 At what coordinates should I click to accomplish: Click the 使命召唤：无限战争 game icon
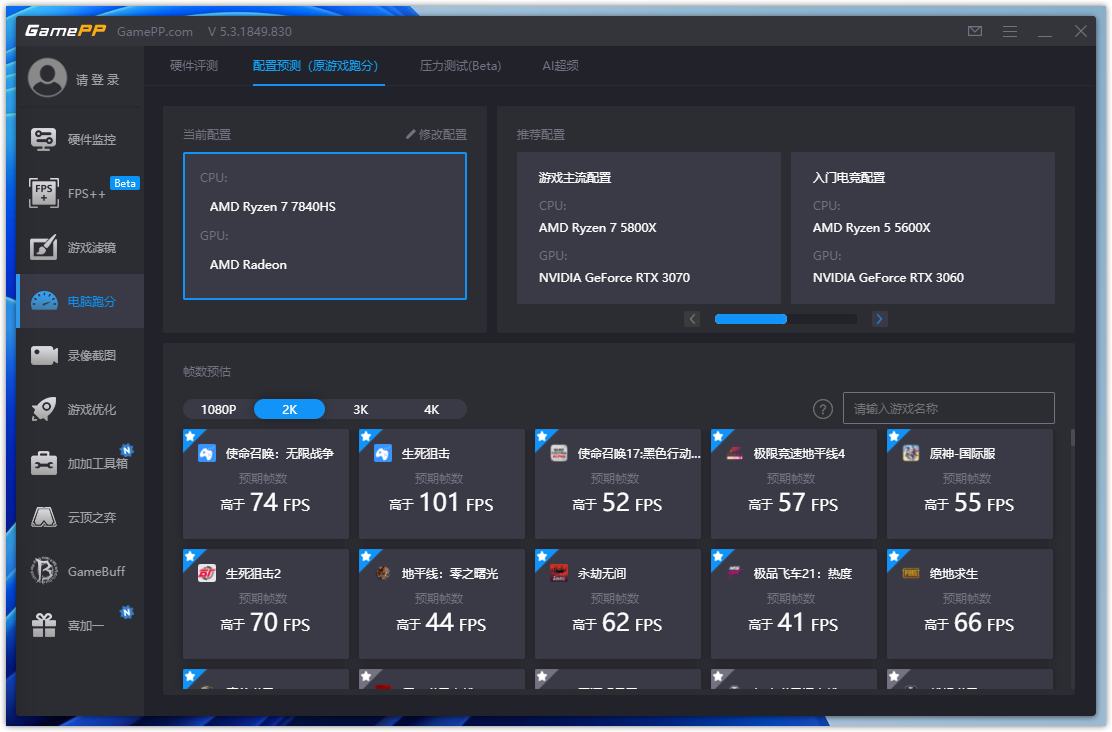pyautogui.click(x=207, y=454)
